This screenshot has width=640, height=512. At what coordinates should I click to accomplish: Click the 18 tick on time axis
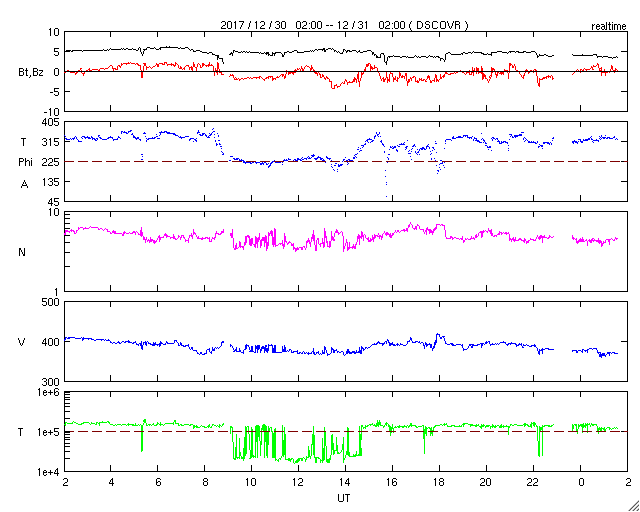click(x=439, y=483)
